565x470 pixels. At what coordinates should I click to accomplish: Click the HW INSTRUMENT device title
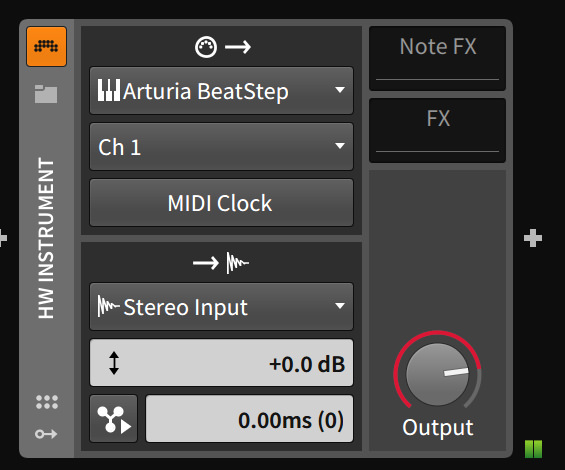point(46,238)
